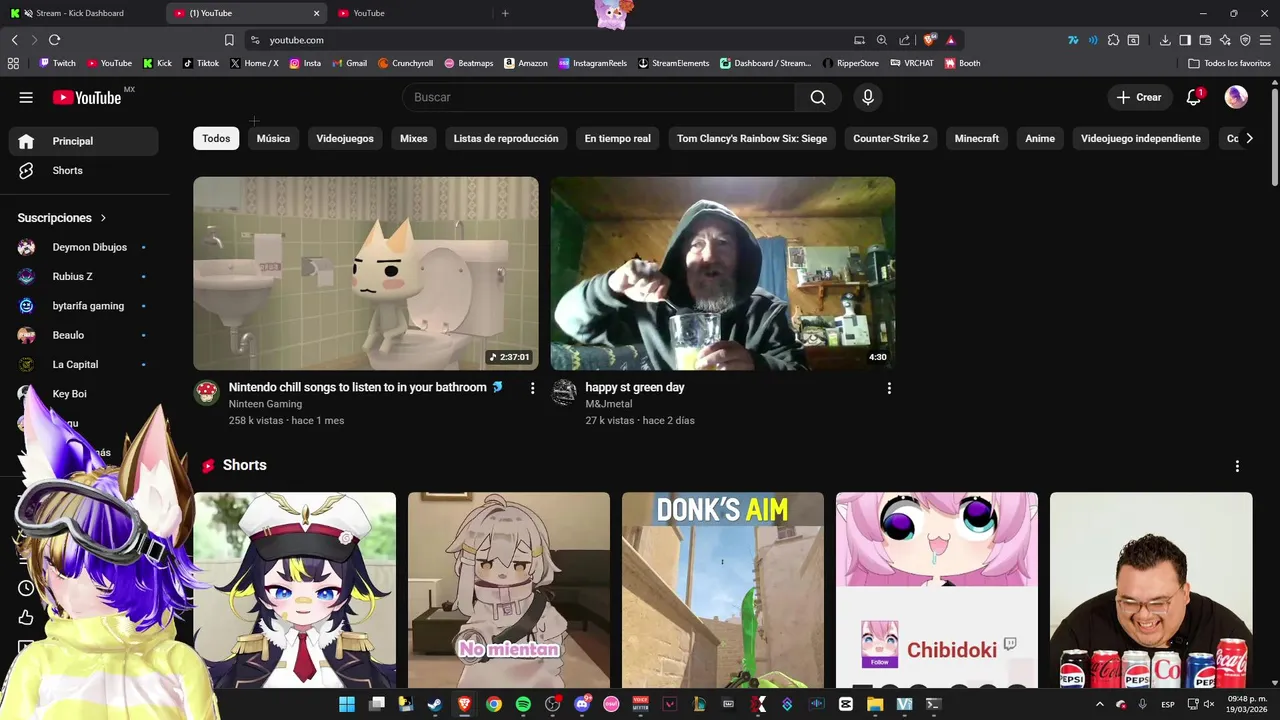Switch to the third YouTube browser tab

(412, 13)
